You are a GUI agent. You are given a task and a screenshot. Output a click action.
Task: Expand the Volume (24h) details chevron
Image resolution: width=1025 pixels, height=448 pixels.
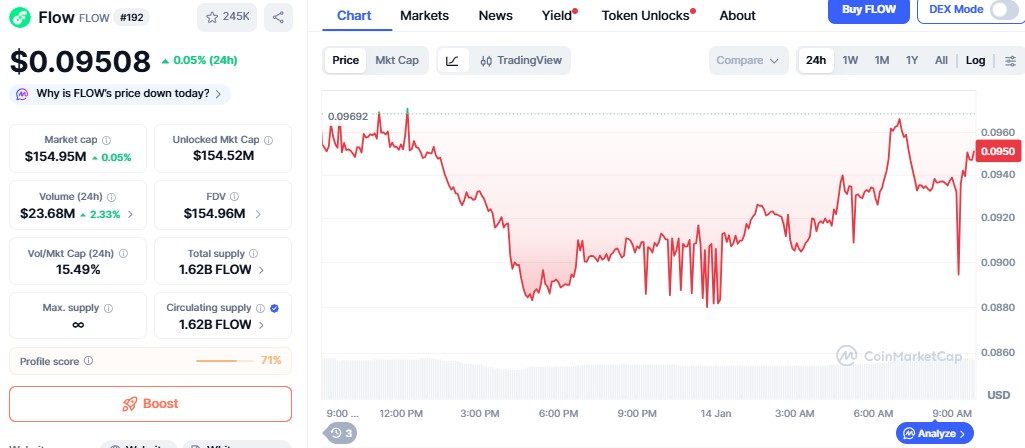tap(130, 214)
